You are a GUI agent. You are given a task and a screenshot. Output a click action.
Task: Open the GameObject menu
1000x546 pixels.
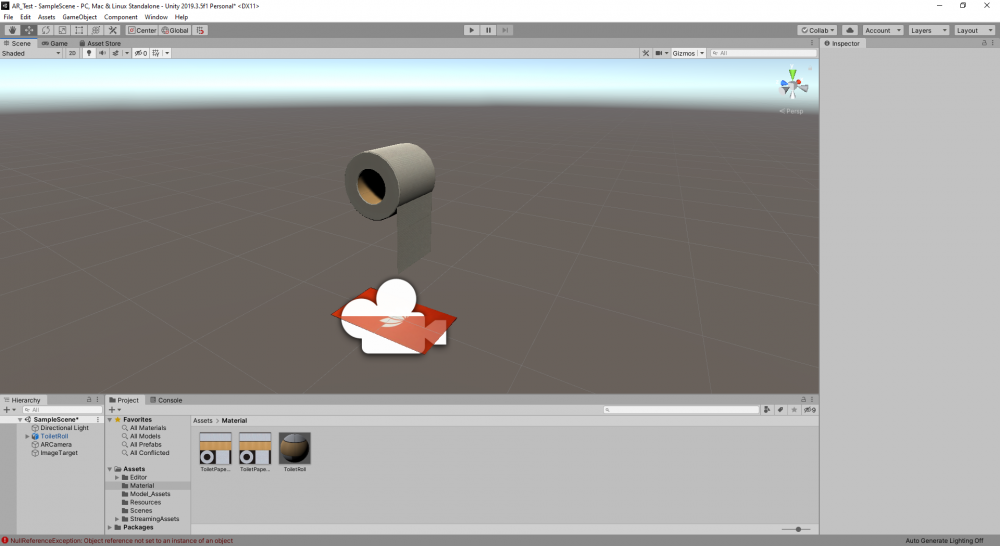coord(79,17)
